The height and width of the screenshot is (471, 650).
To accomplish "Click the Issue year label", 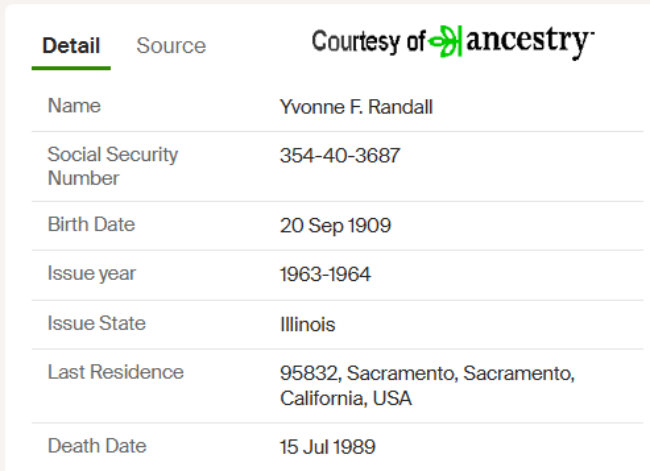I will (x=92, y=274).
